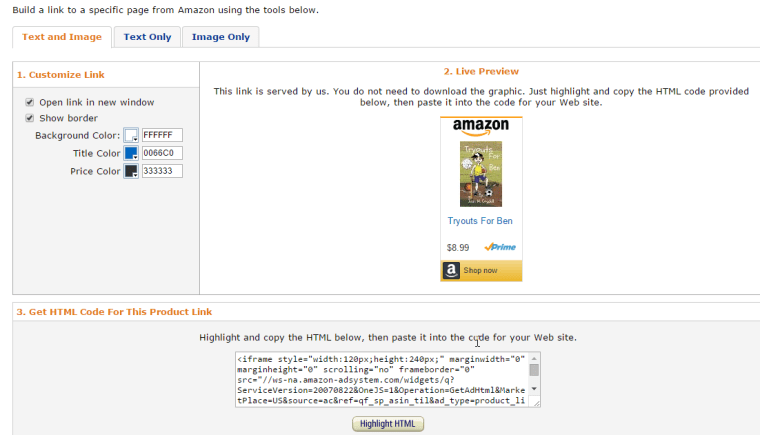Open the Tryouts For Ben book cover image
Image resolution: width=760 pixels, height=435 pixels.
point(480,173)
